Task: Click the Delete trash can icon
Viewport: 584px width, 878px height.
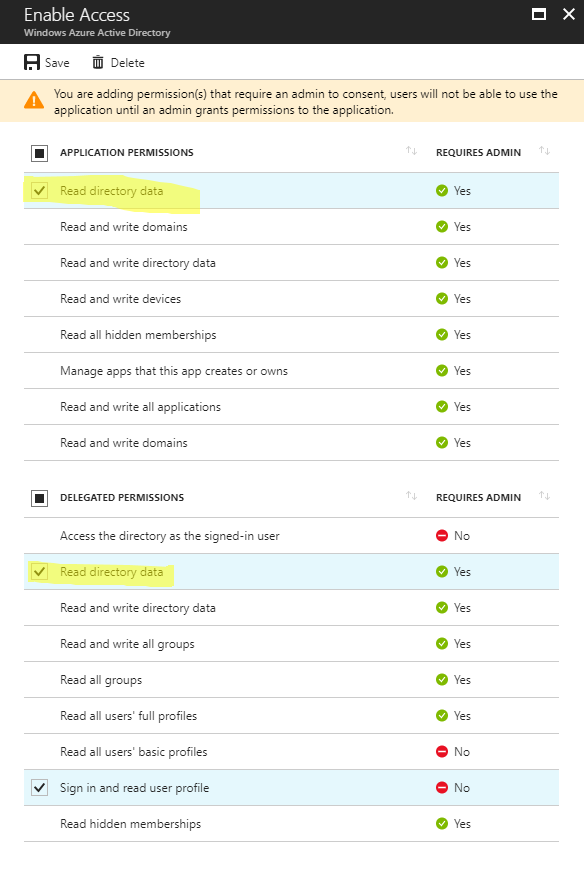Action: [98, 62]
